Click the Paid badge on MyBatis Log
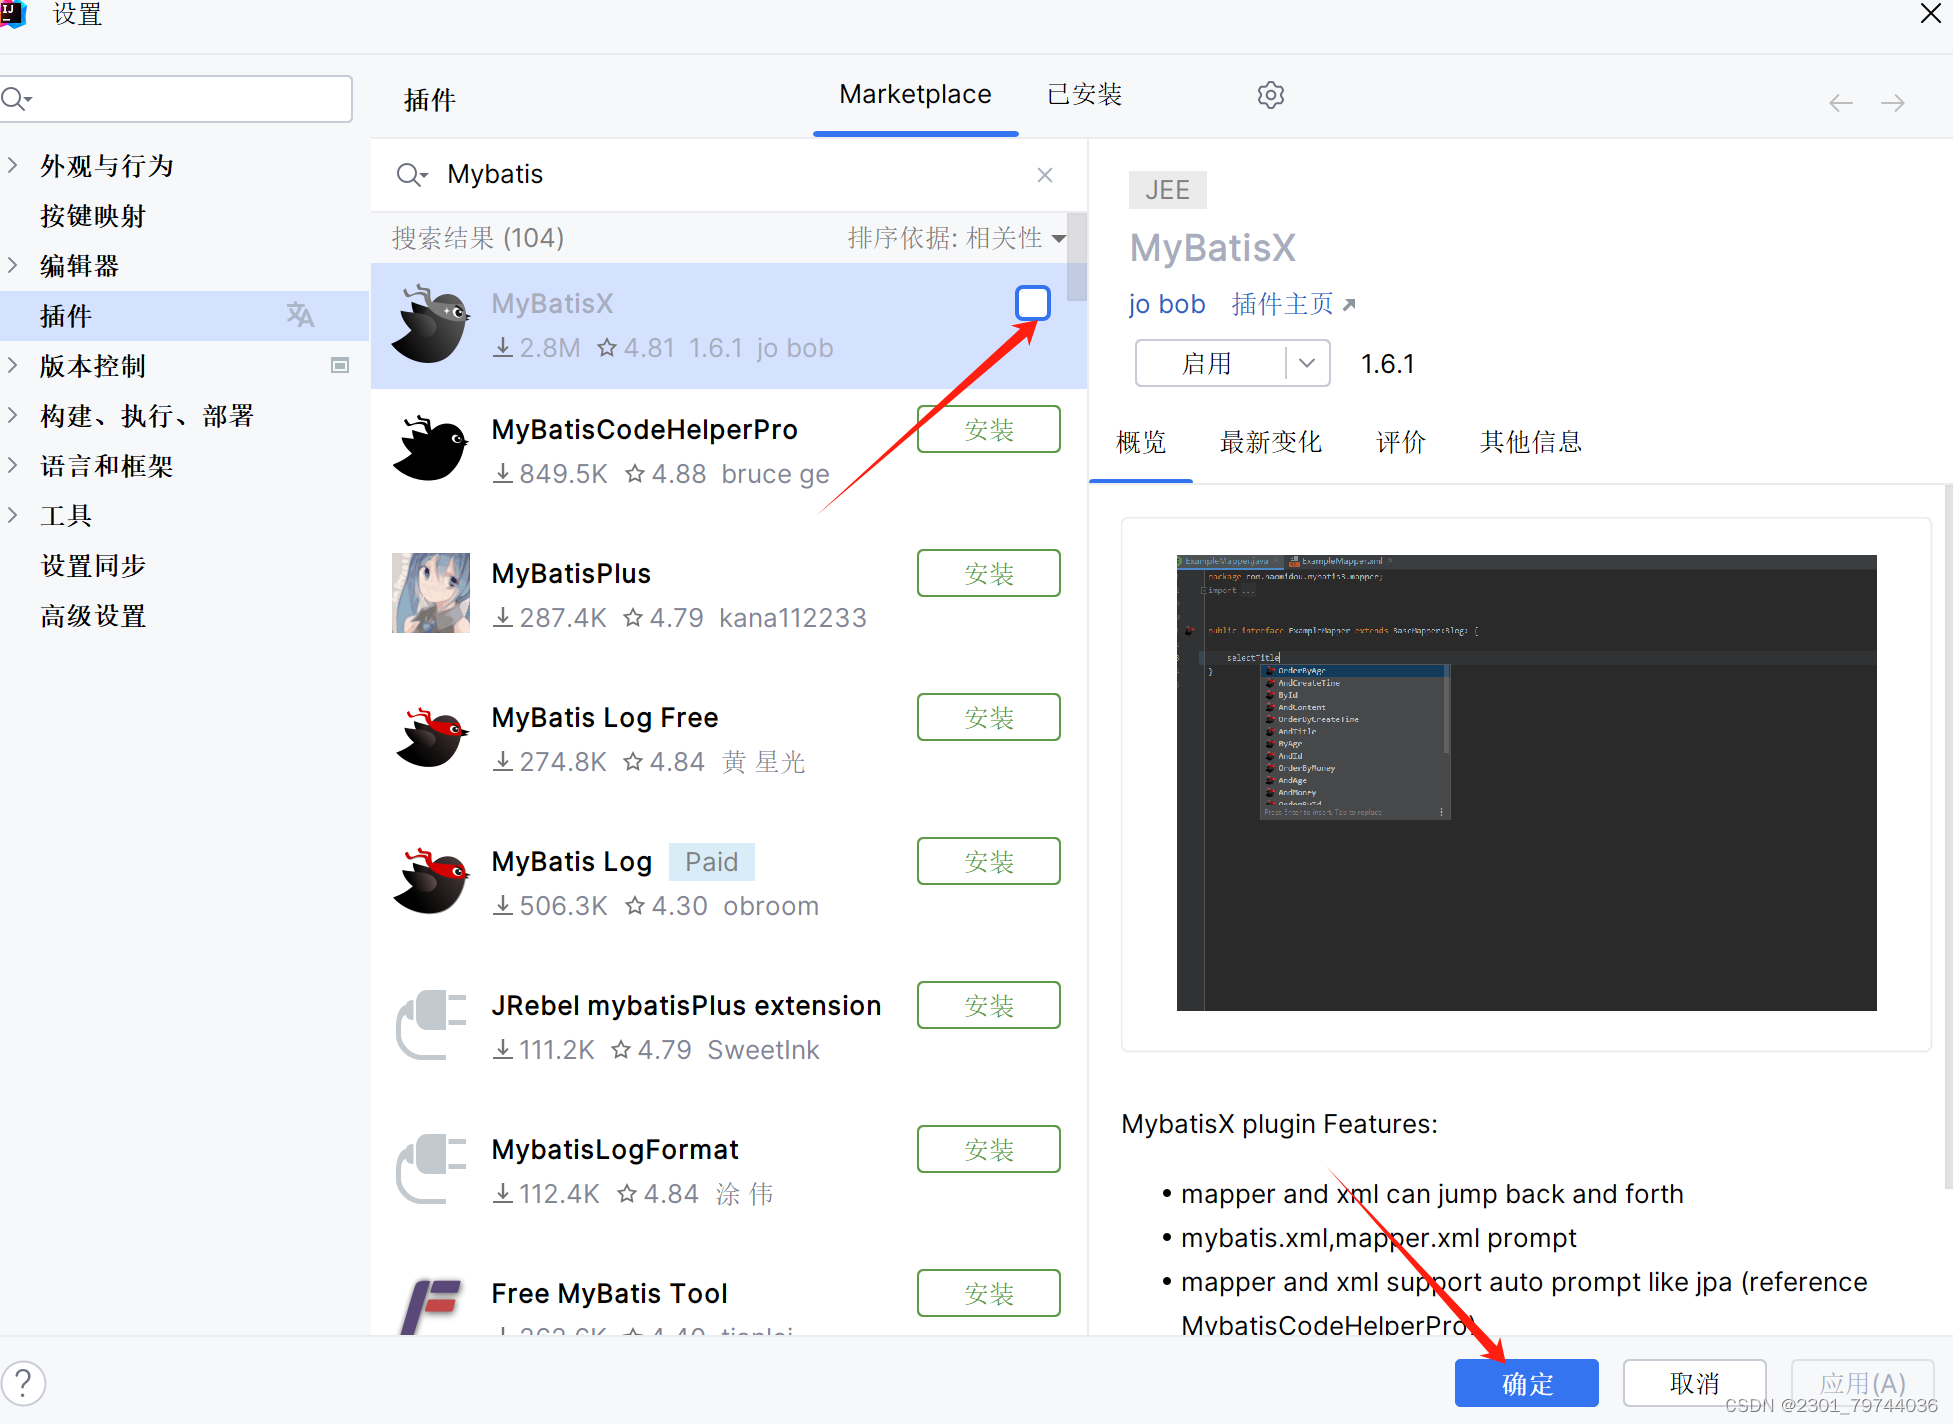1953x1424 pixels. (711, 862)
